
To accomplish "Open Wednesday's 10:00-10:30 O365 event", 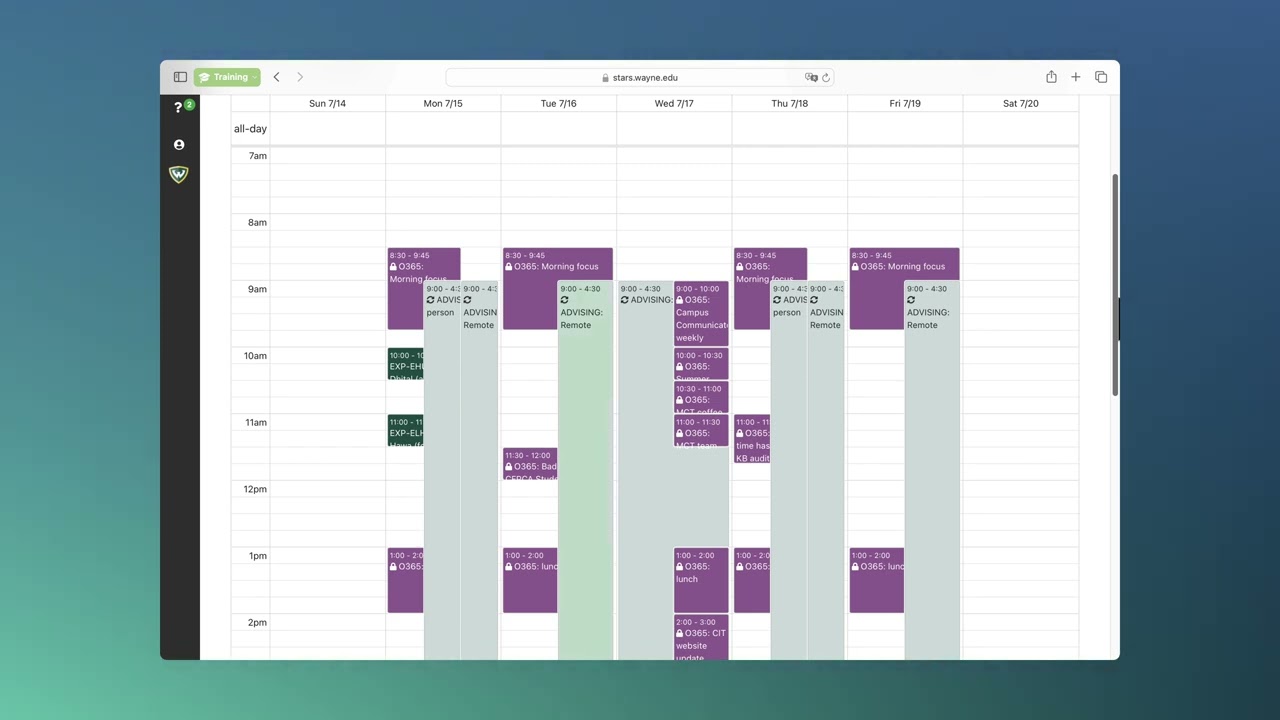I will click(x=701, y=364).
